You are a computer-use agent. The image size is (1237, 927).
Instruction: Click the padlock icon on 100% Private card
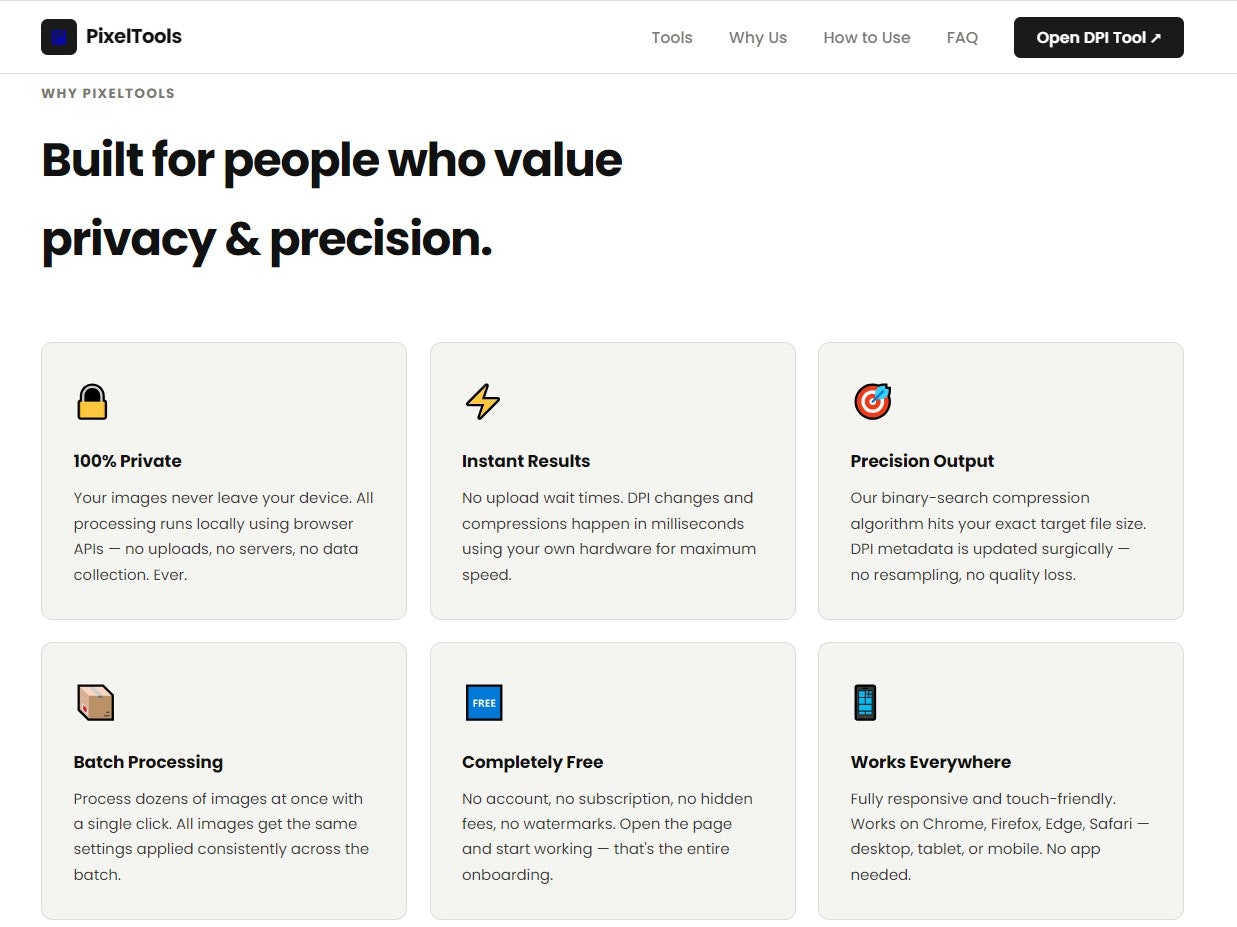pos(92,402)
